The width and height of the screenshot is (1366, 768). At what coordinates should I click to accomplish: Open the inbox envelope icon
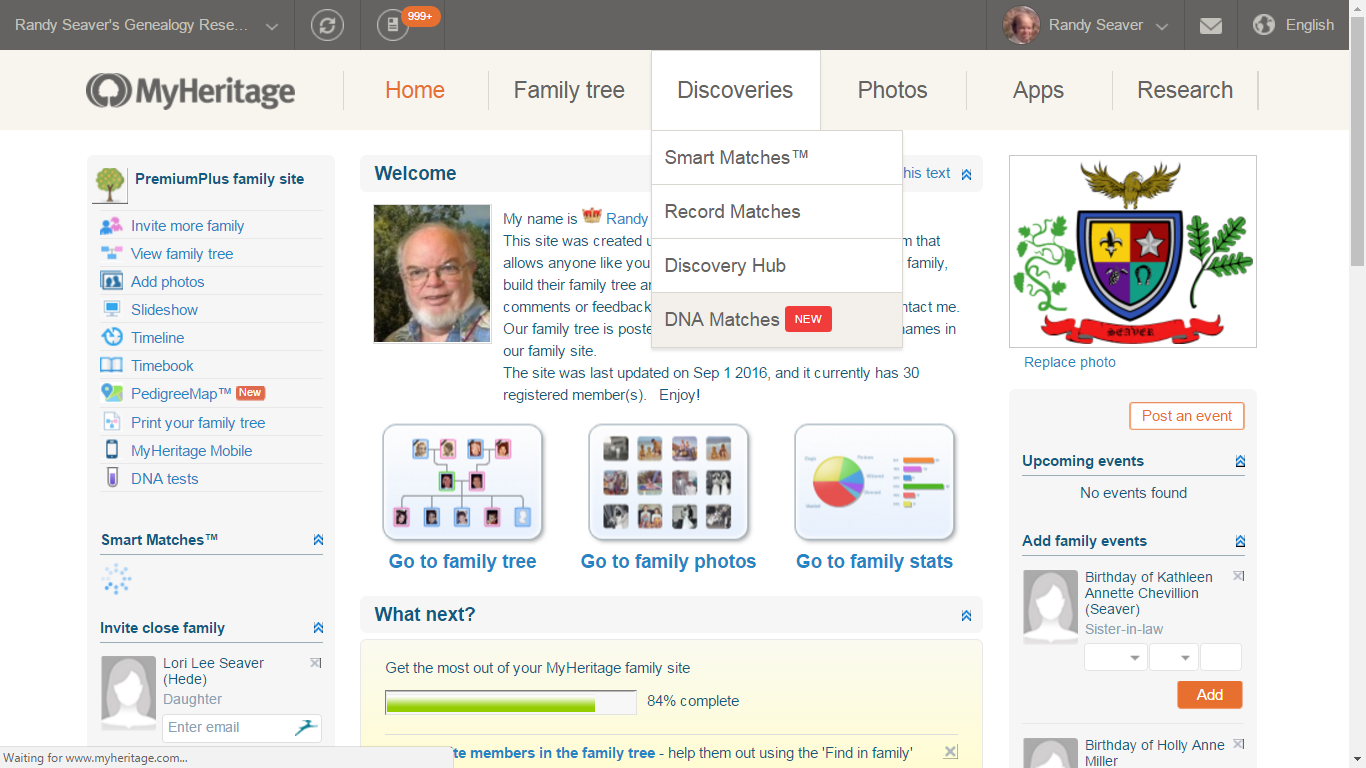click(x=1211, y=26)
